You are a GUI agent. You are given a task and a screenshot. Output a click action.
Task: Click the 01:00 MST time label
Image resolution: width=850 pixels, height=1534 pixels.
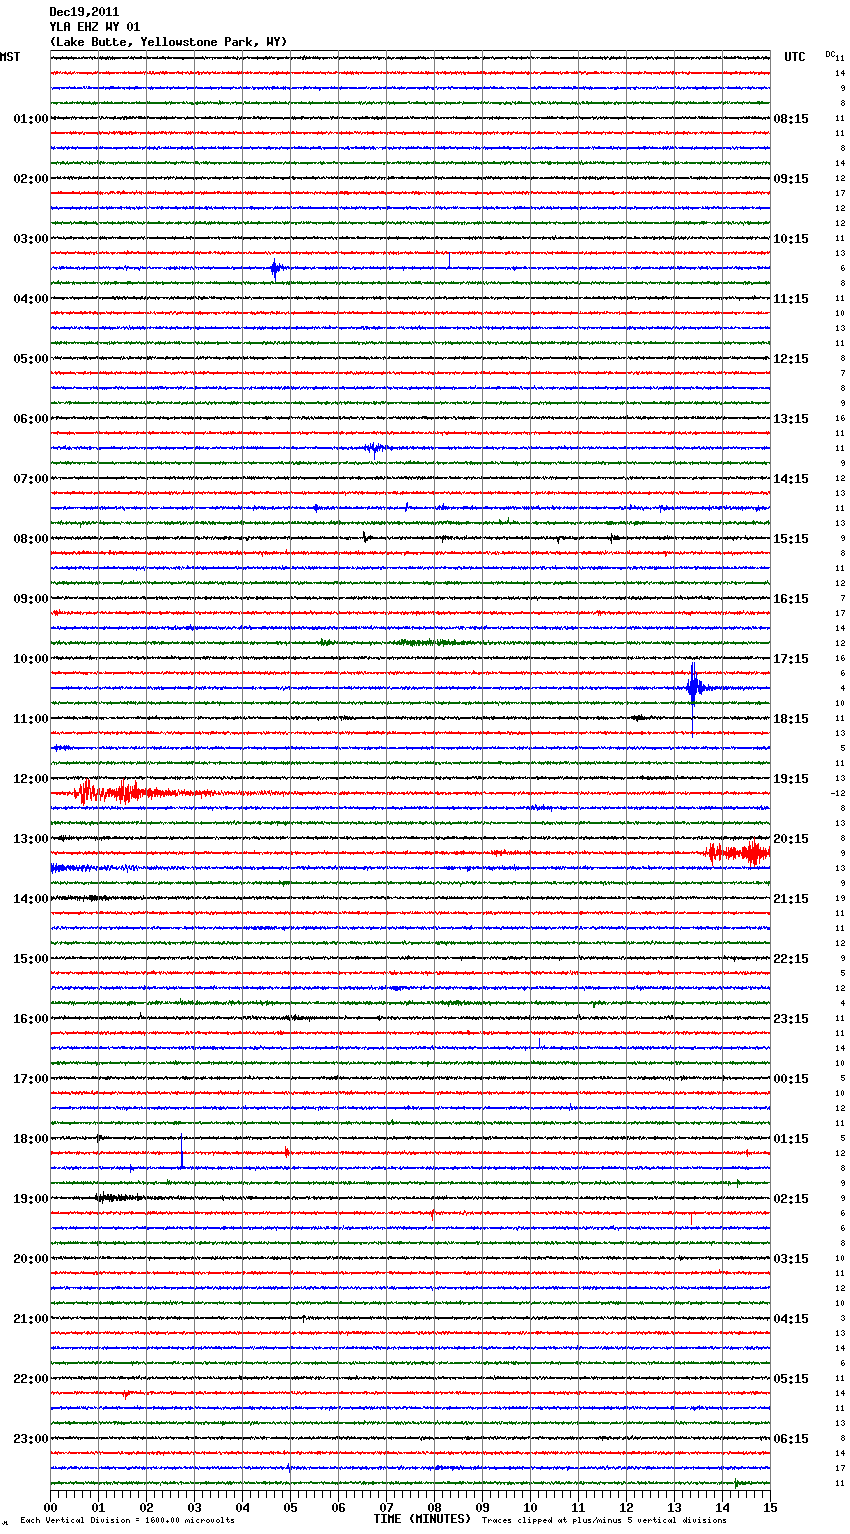click(x=31, y=119)
